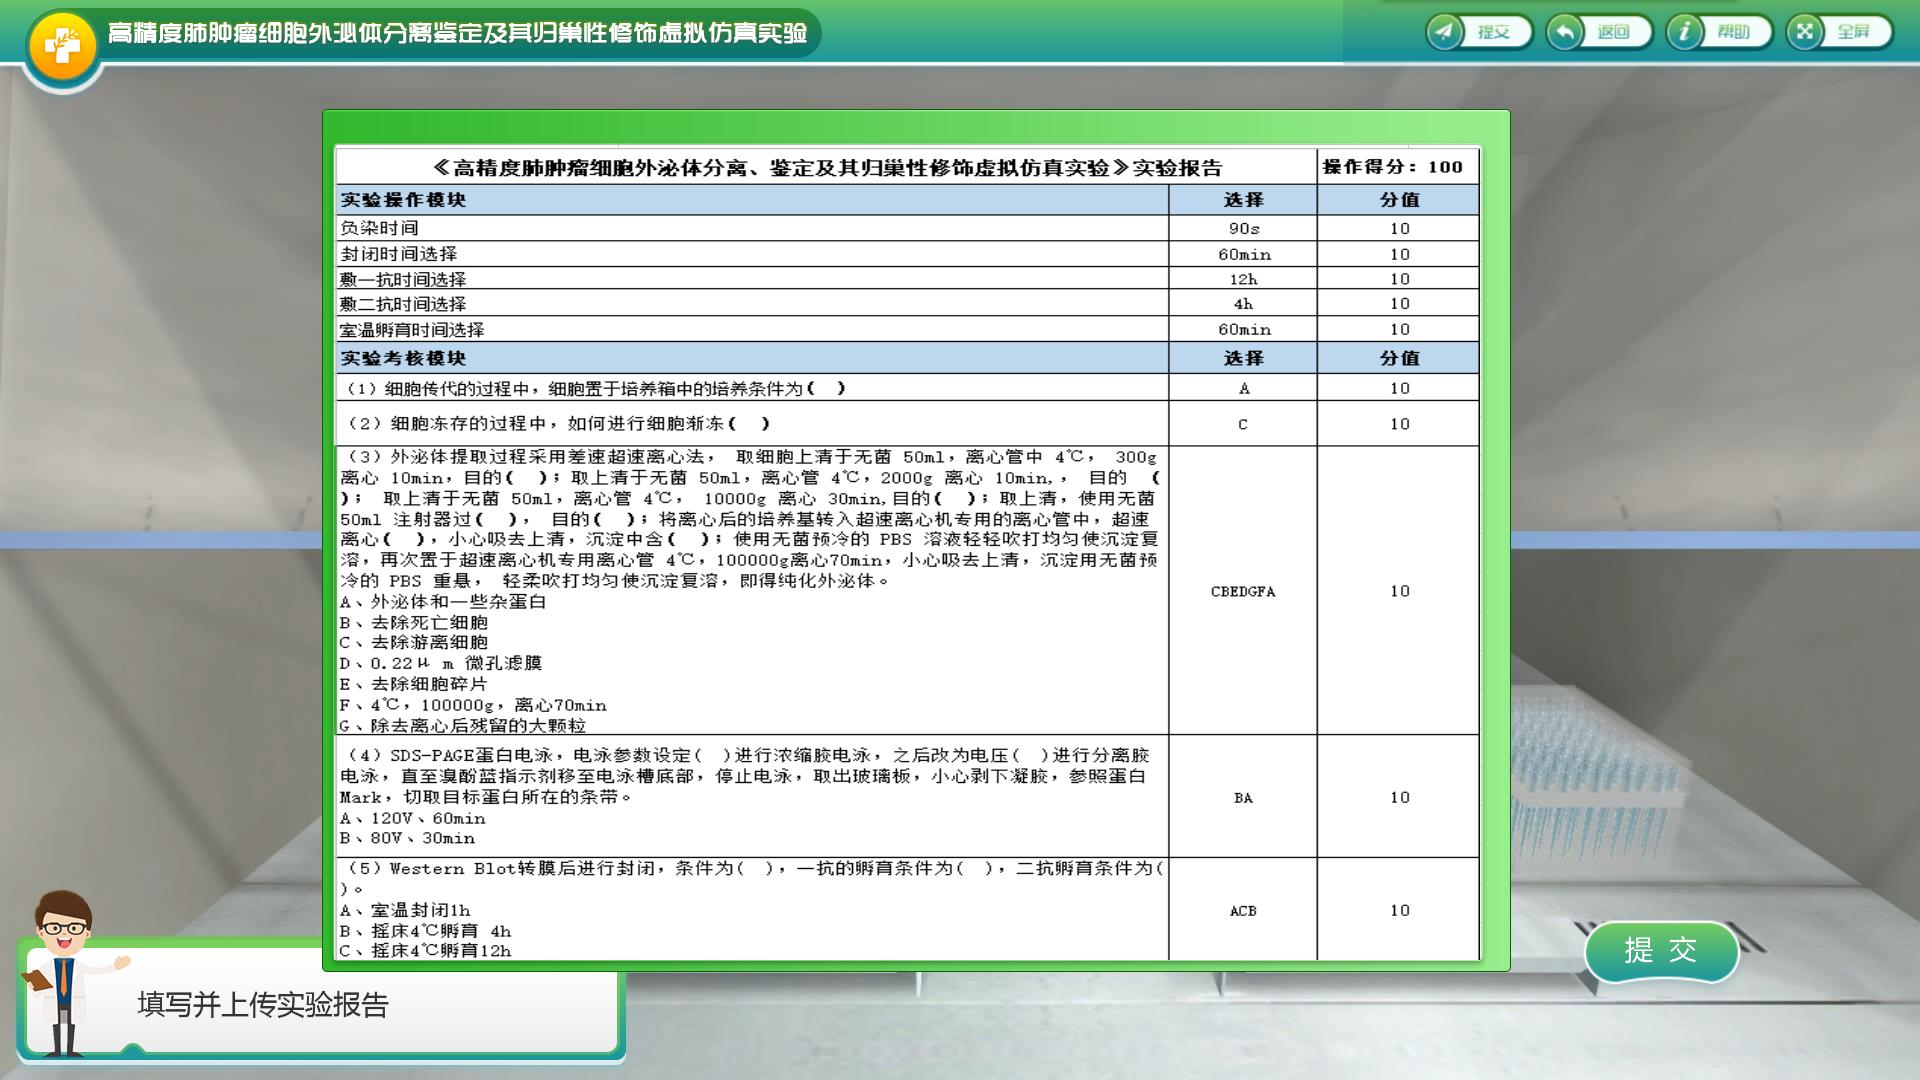This screenshot has height=1080, width=1920.
Task: Click the BA answer cell for SDS-PAGE question
Action: (x=1243, y=798)
